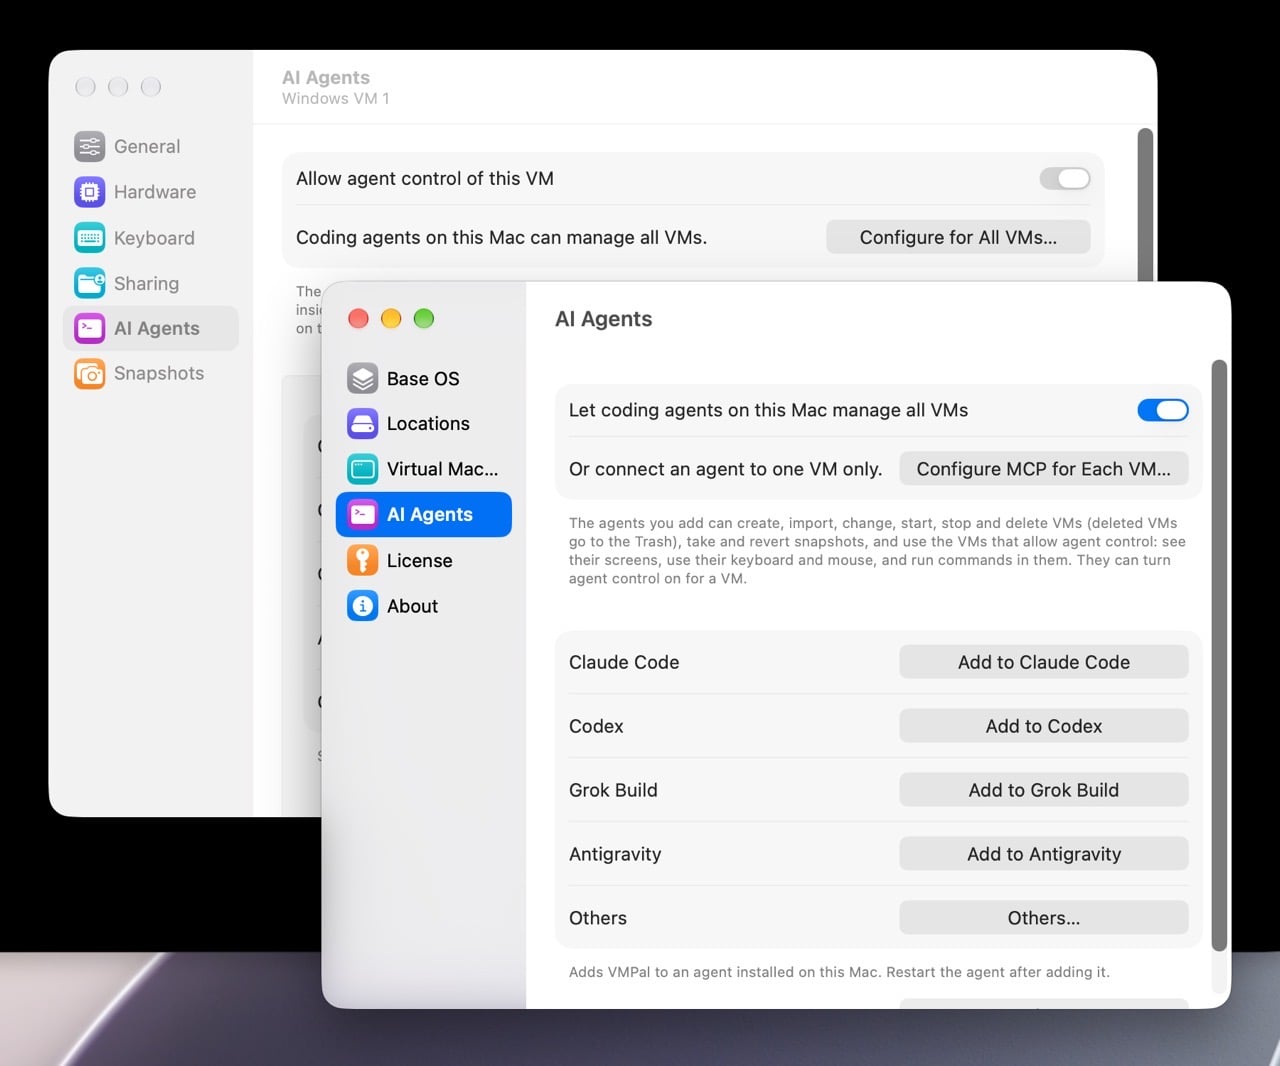Click the AI Agents icon in VM window
The width and height of the screenshot is (1280, 1066).
click(90, 328)
